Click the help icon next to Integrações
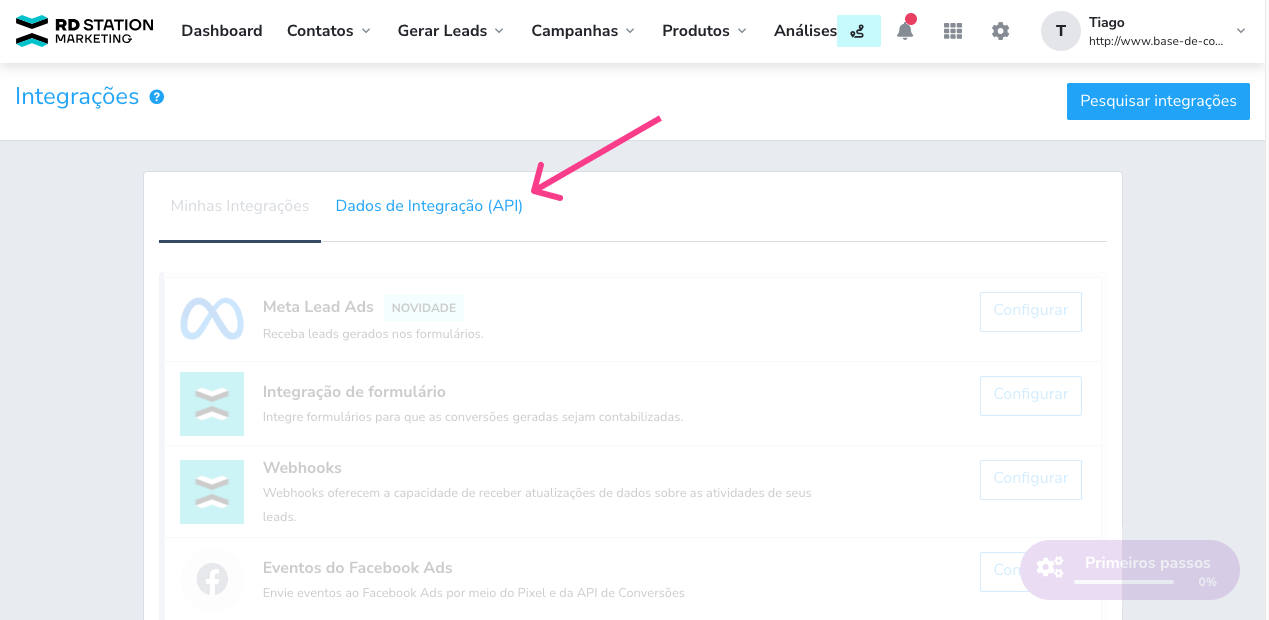 coord(157,97)
